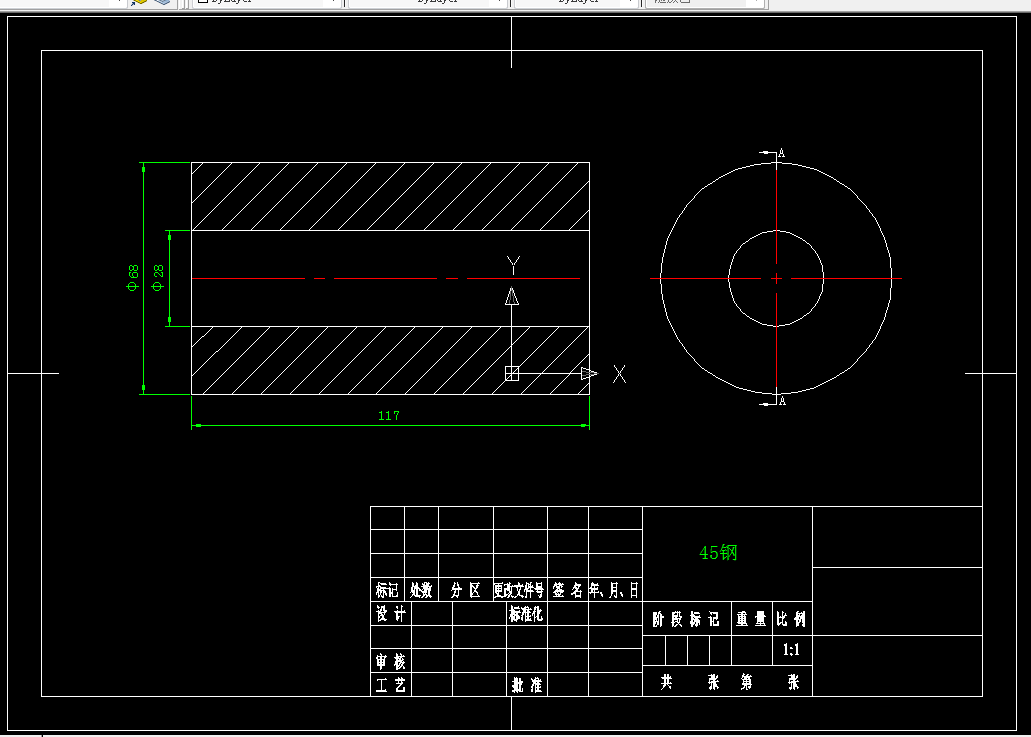Image resolution: width=1031 pixels, height=737 pixels.
Task: Click the UCS Y axis label
Action: click(514, 266)
